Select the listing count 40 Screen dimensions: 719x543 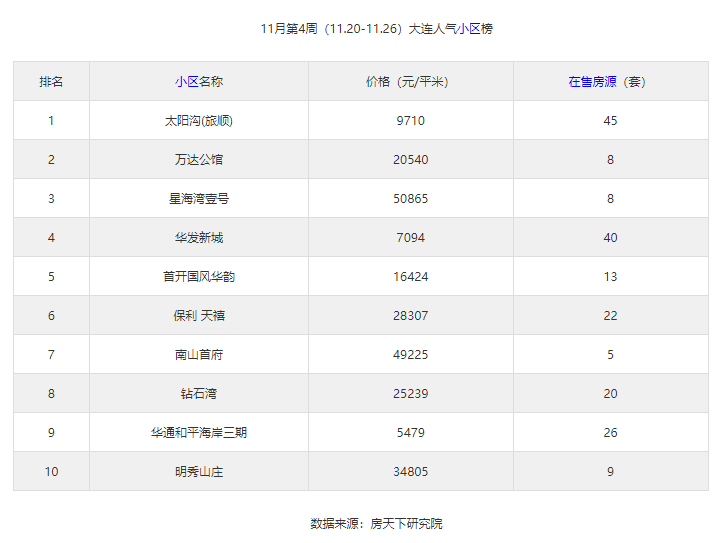610,238
